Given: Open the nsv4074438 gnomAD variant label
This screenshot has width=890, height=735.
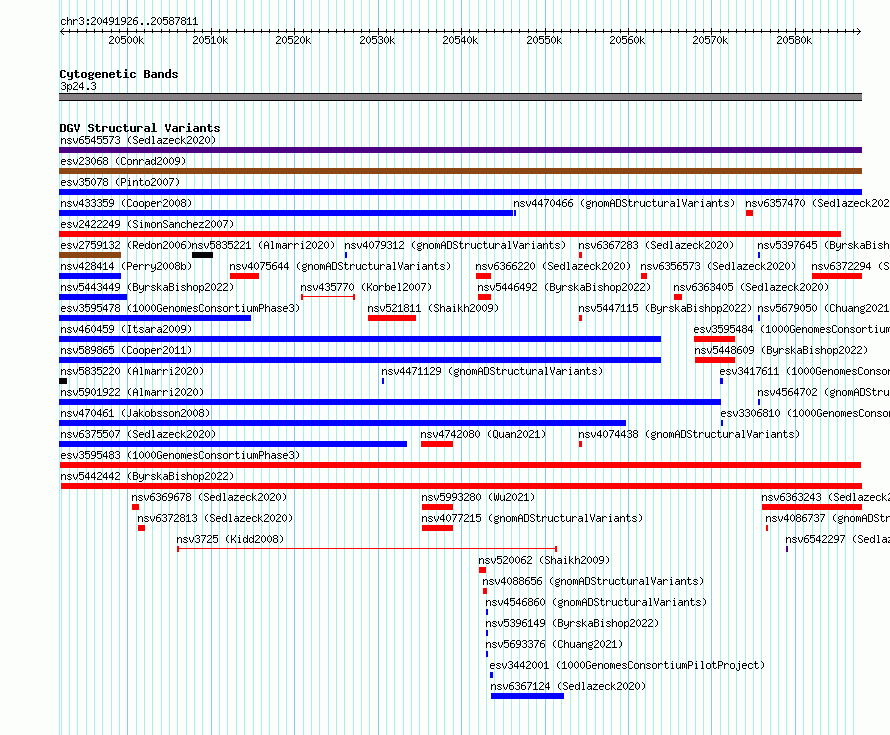Looking at the screenshot, I should pyautogui.click(x=689, y=434).
